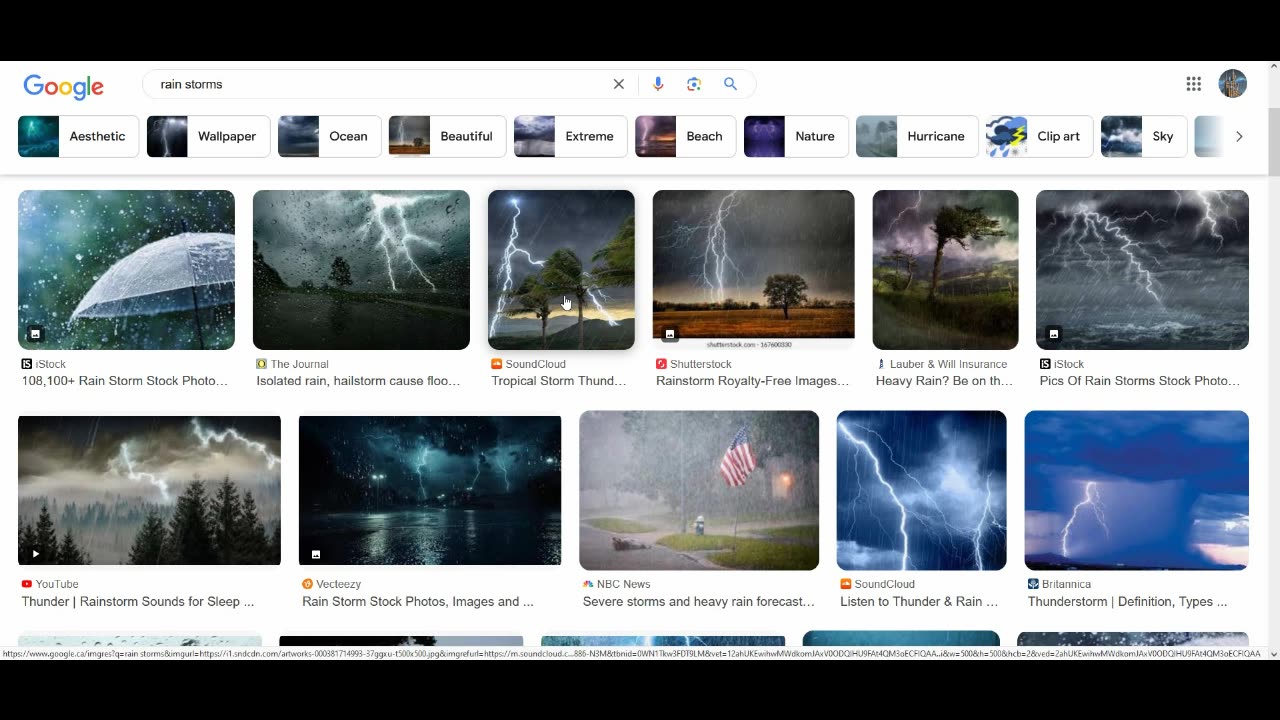Click the video play badge on YouTube thumbnail

click(35, 554)
